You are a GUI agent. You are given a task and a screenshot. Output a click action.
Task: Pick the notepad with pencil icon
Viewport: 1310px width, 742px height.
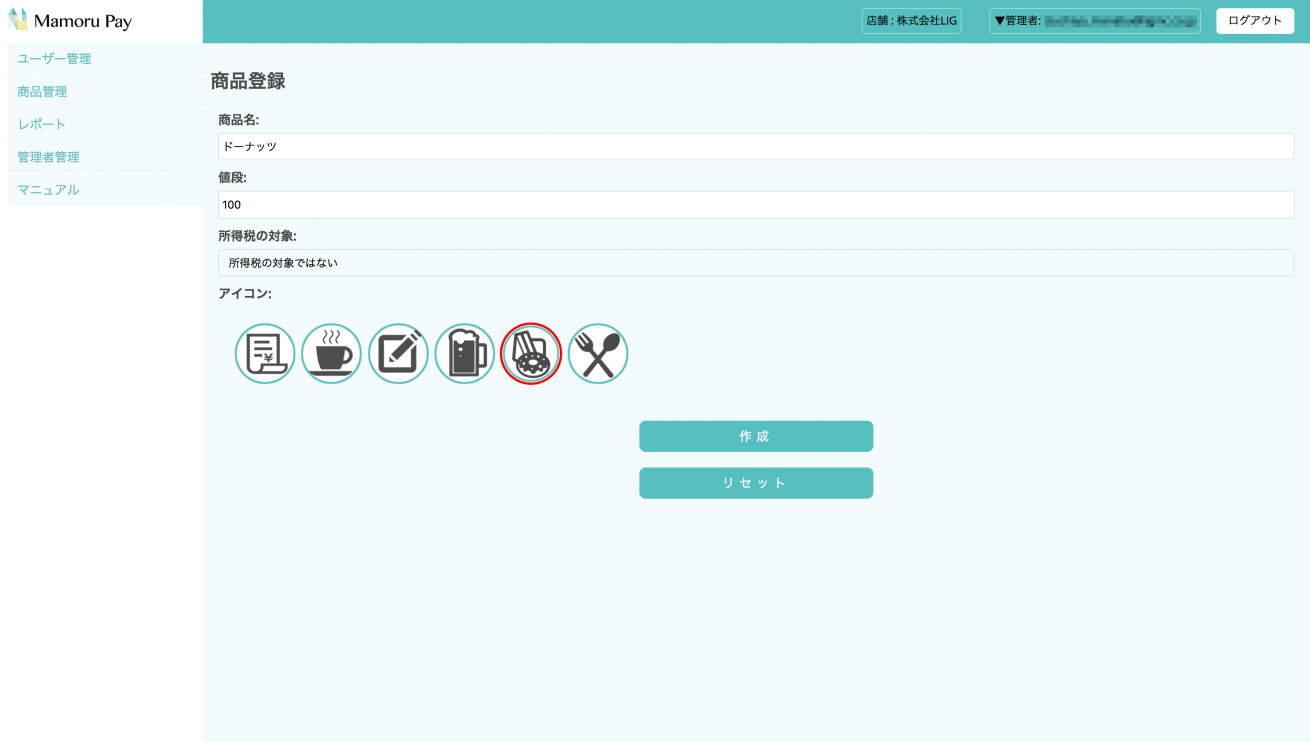pyautogui.click(x=398, y=353)
